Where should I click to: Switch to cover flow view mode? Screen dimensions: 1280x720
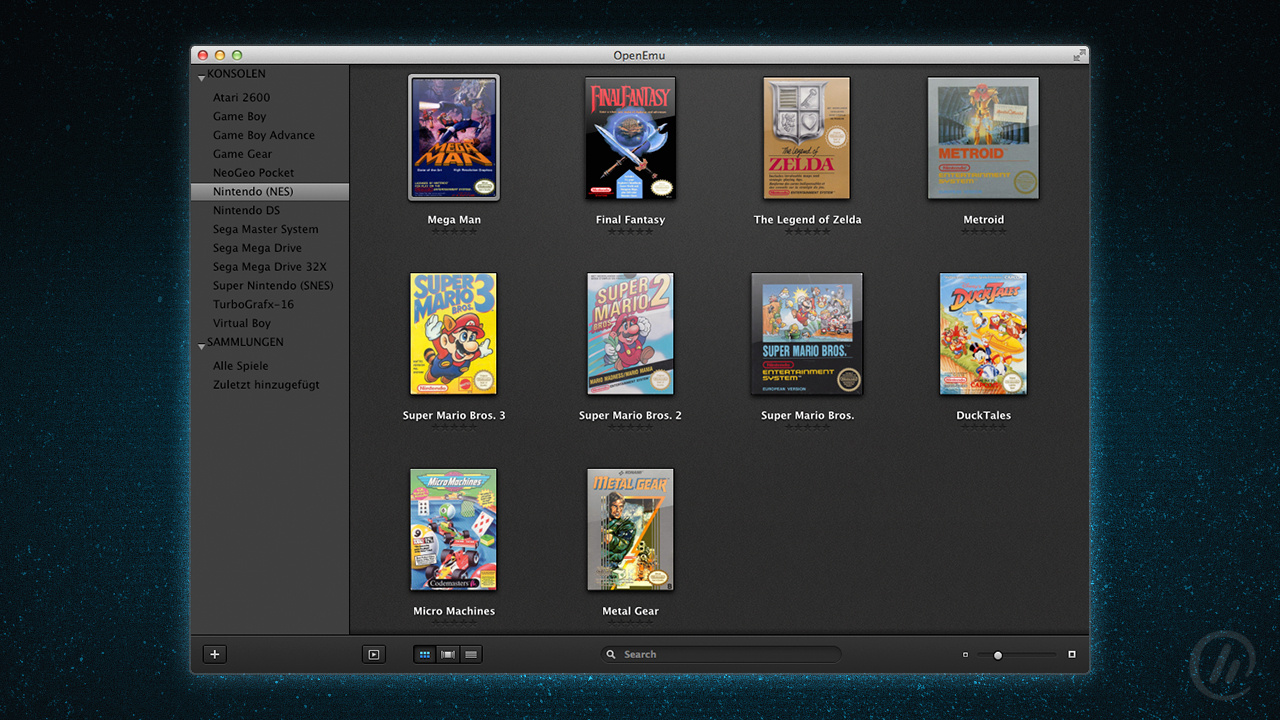448,654
